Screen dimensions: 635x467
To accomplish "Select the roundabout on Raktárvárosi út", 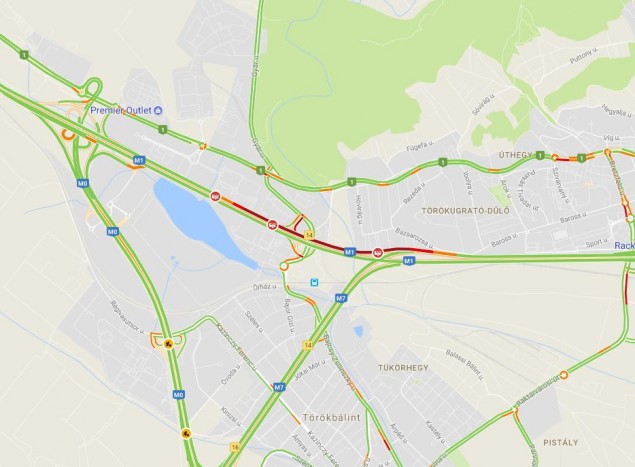I will [563, 375].
